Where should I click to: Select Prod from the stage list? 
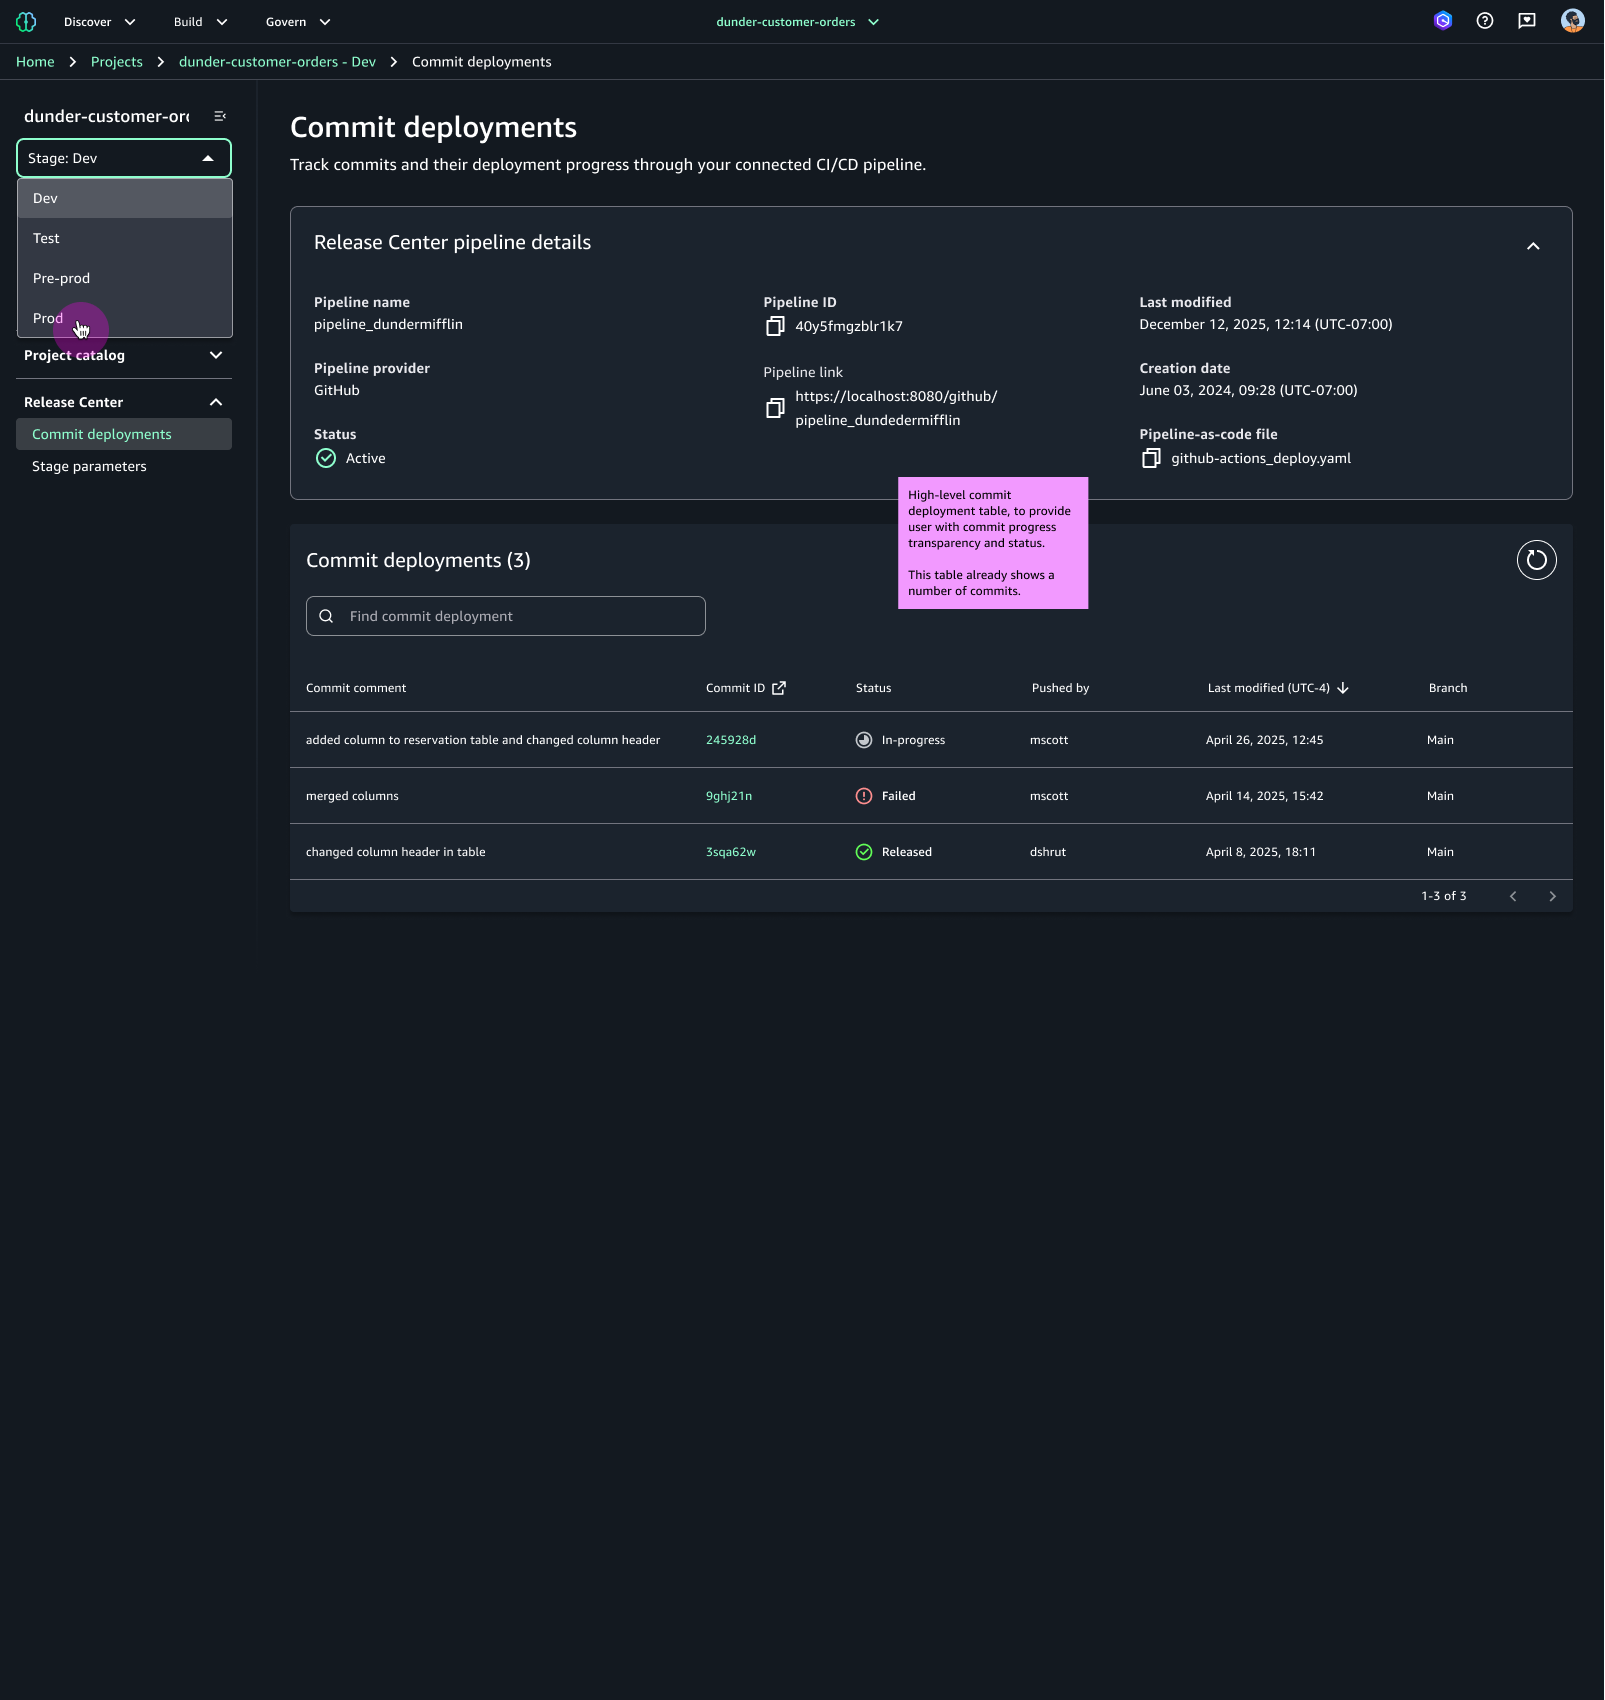click(48, 318)
